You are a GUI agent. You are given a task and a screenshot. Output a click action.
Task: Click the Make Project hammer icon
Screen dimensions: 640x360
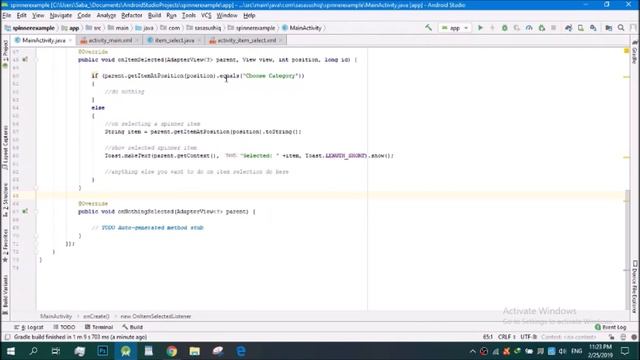click(x=428, y=28)
